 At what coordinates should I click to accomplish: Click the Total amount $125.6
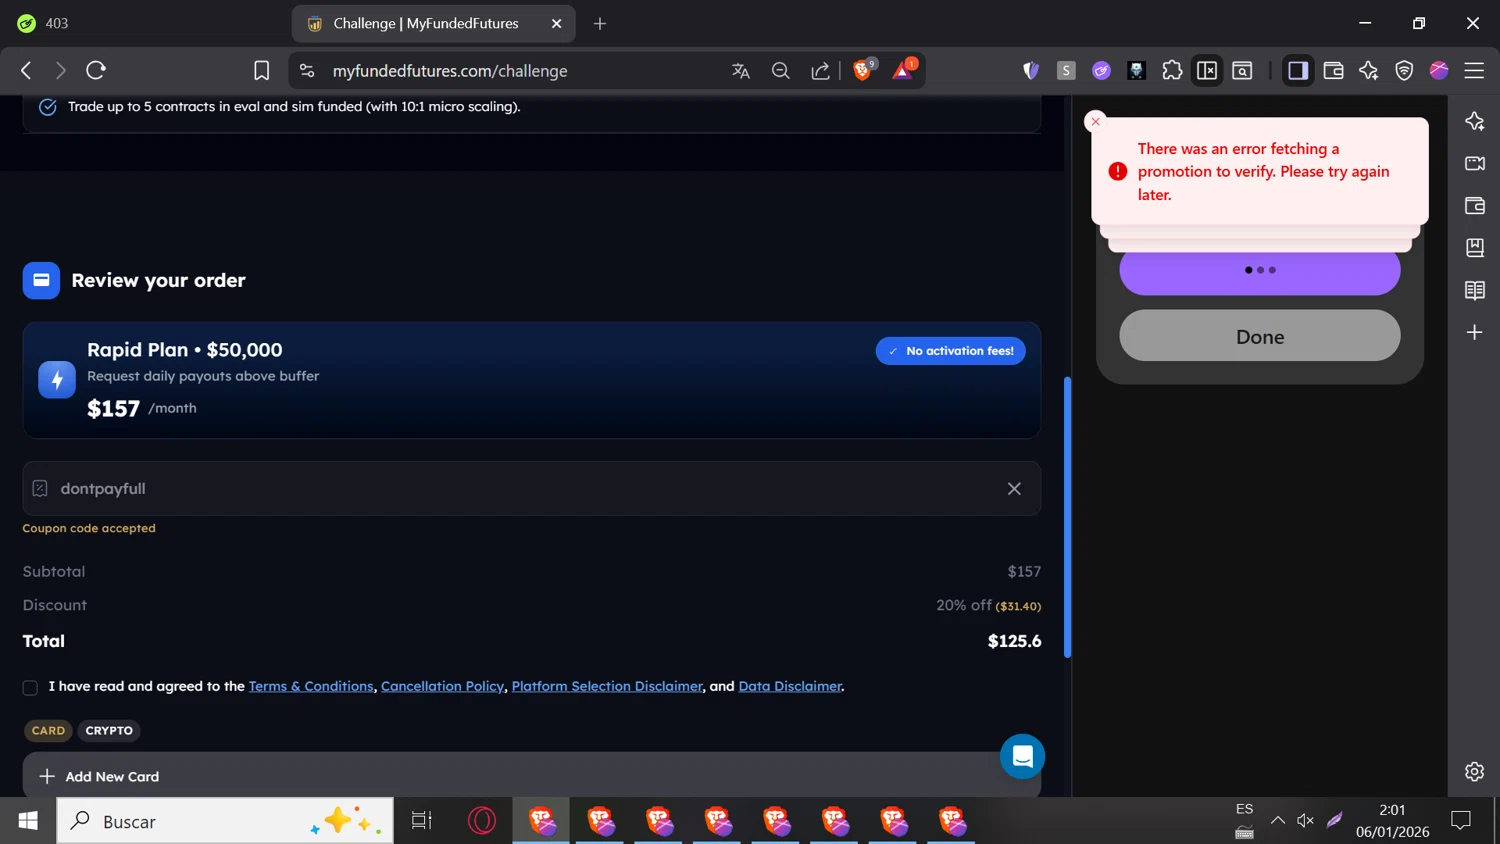1014,641
